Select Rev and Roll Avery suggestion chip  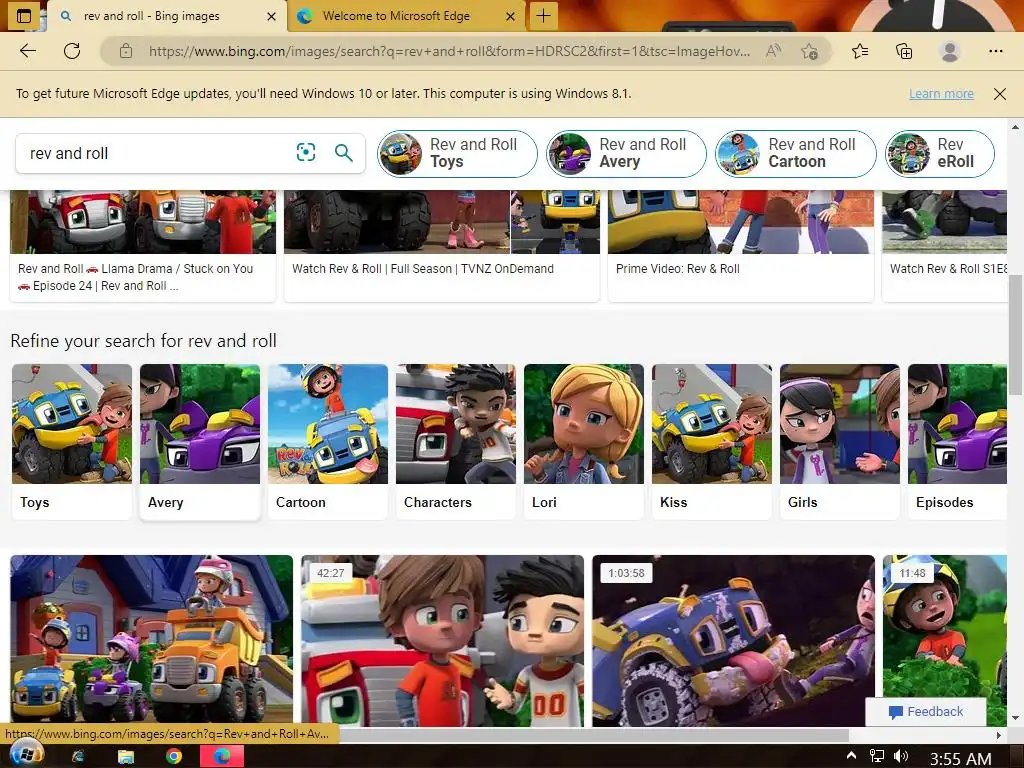(626, 153)
